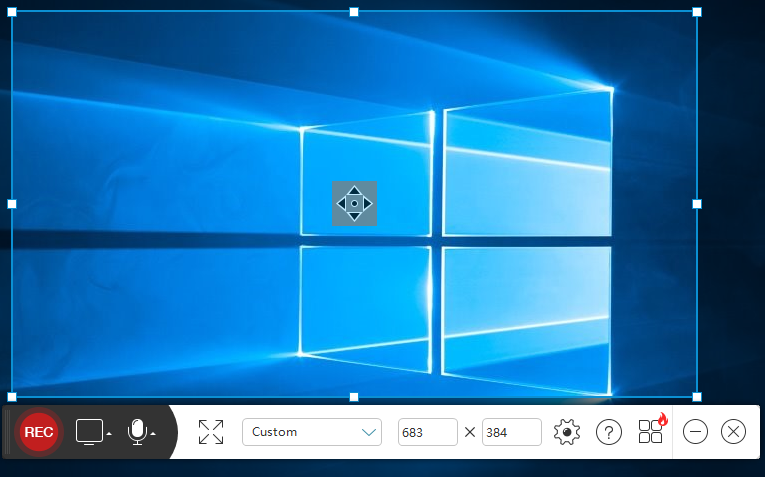Open settings via the gear icon
The height and width of the screenshot is (477, 765).
point(567,432)
